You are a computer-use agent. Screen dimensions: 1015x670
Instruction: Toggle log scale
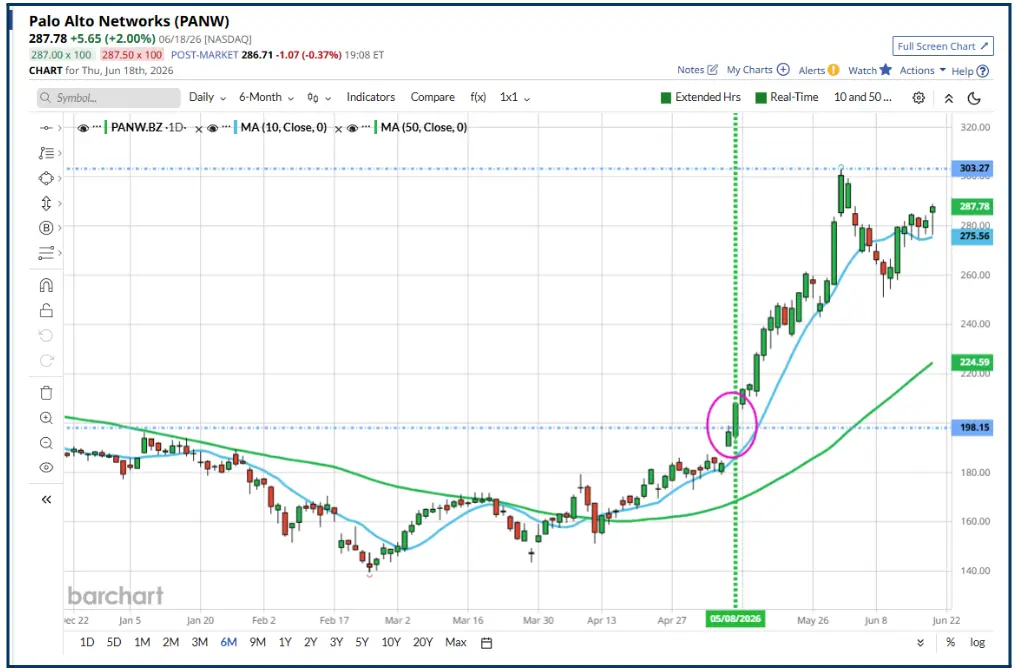(x=977, y=643)
